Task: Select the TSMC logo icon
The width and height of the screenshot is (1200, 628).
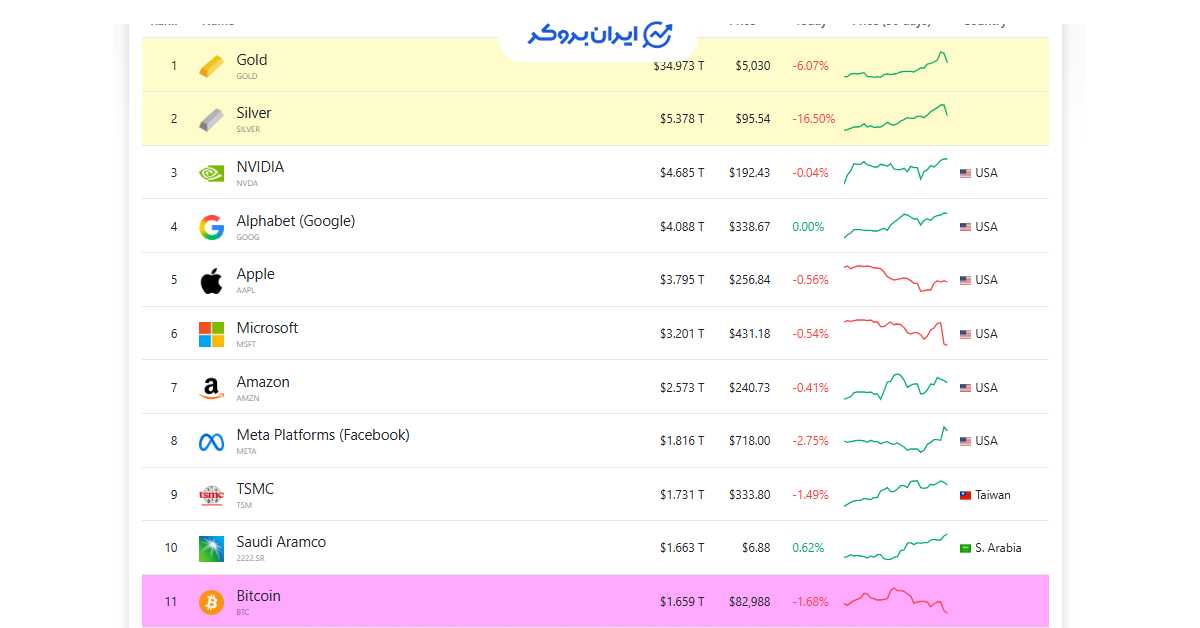Action: [211, 495]
